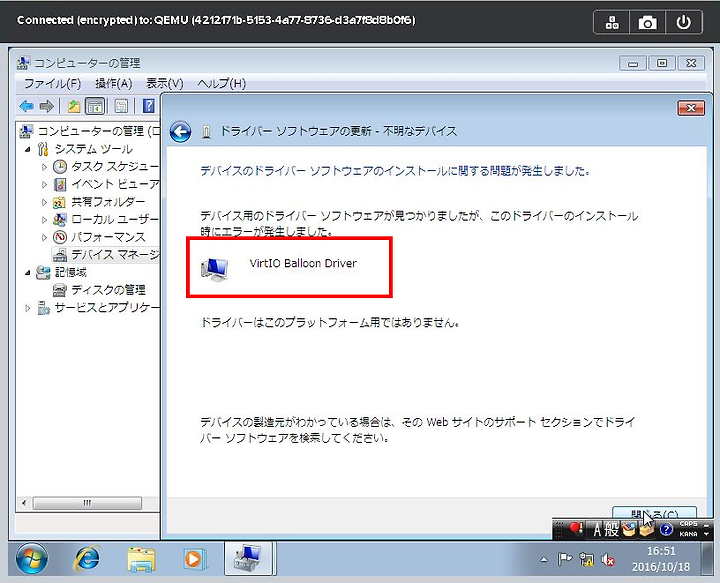Toggle CAPS on the IME language bar
720x583 pixels.
[x=688, y=524]
